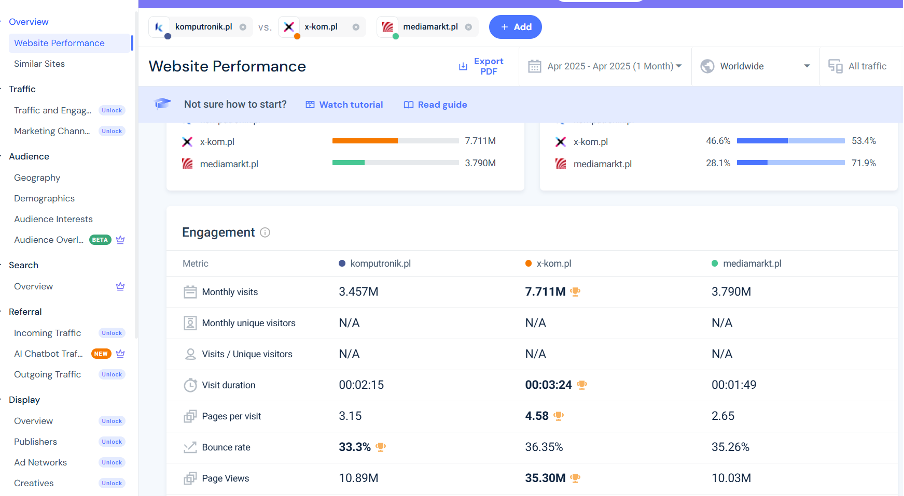
Task: Click the trophy next to 33.3% bounce rate
Action: [381, 447]
